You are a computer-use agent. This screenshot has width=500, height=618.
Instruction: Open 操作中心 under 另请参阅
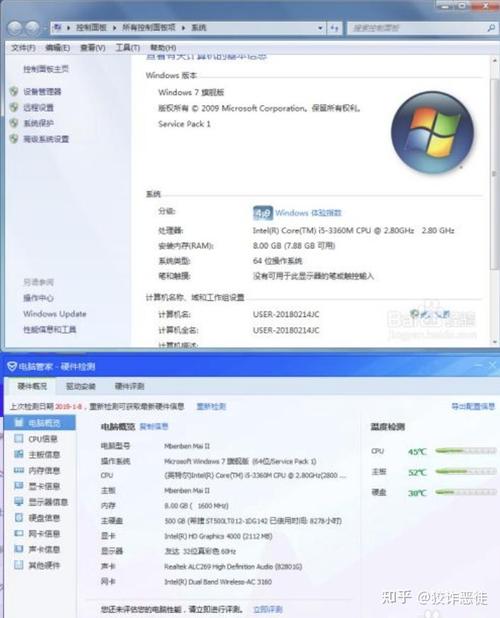(x=38, y=298)
